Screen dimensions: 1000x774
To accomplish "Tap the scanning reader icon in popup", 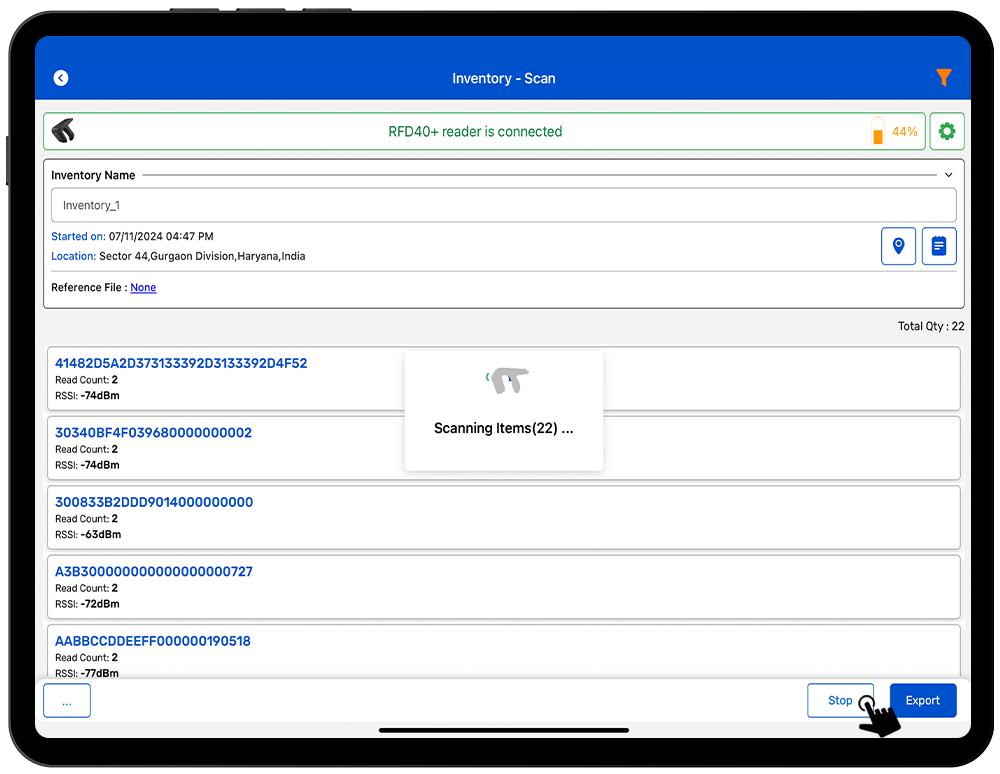I will coord(510,380).
